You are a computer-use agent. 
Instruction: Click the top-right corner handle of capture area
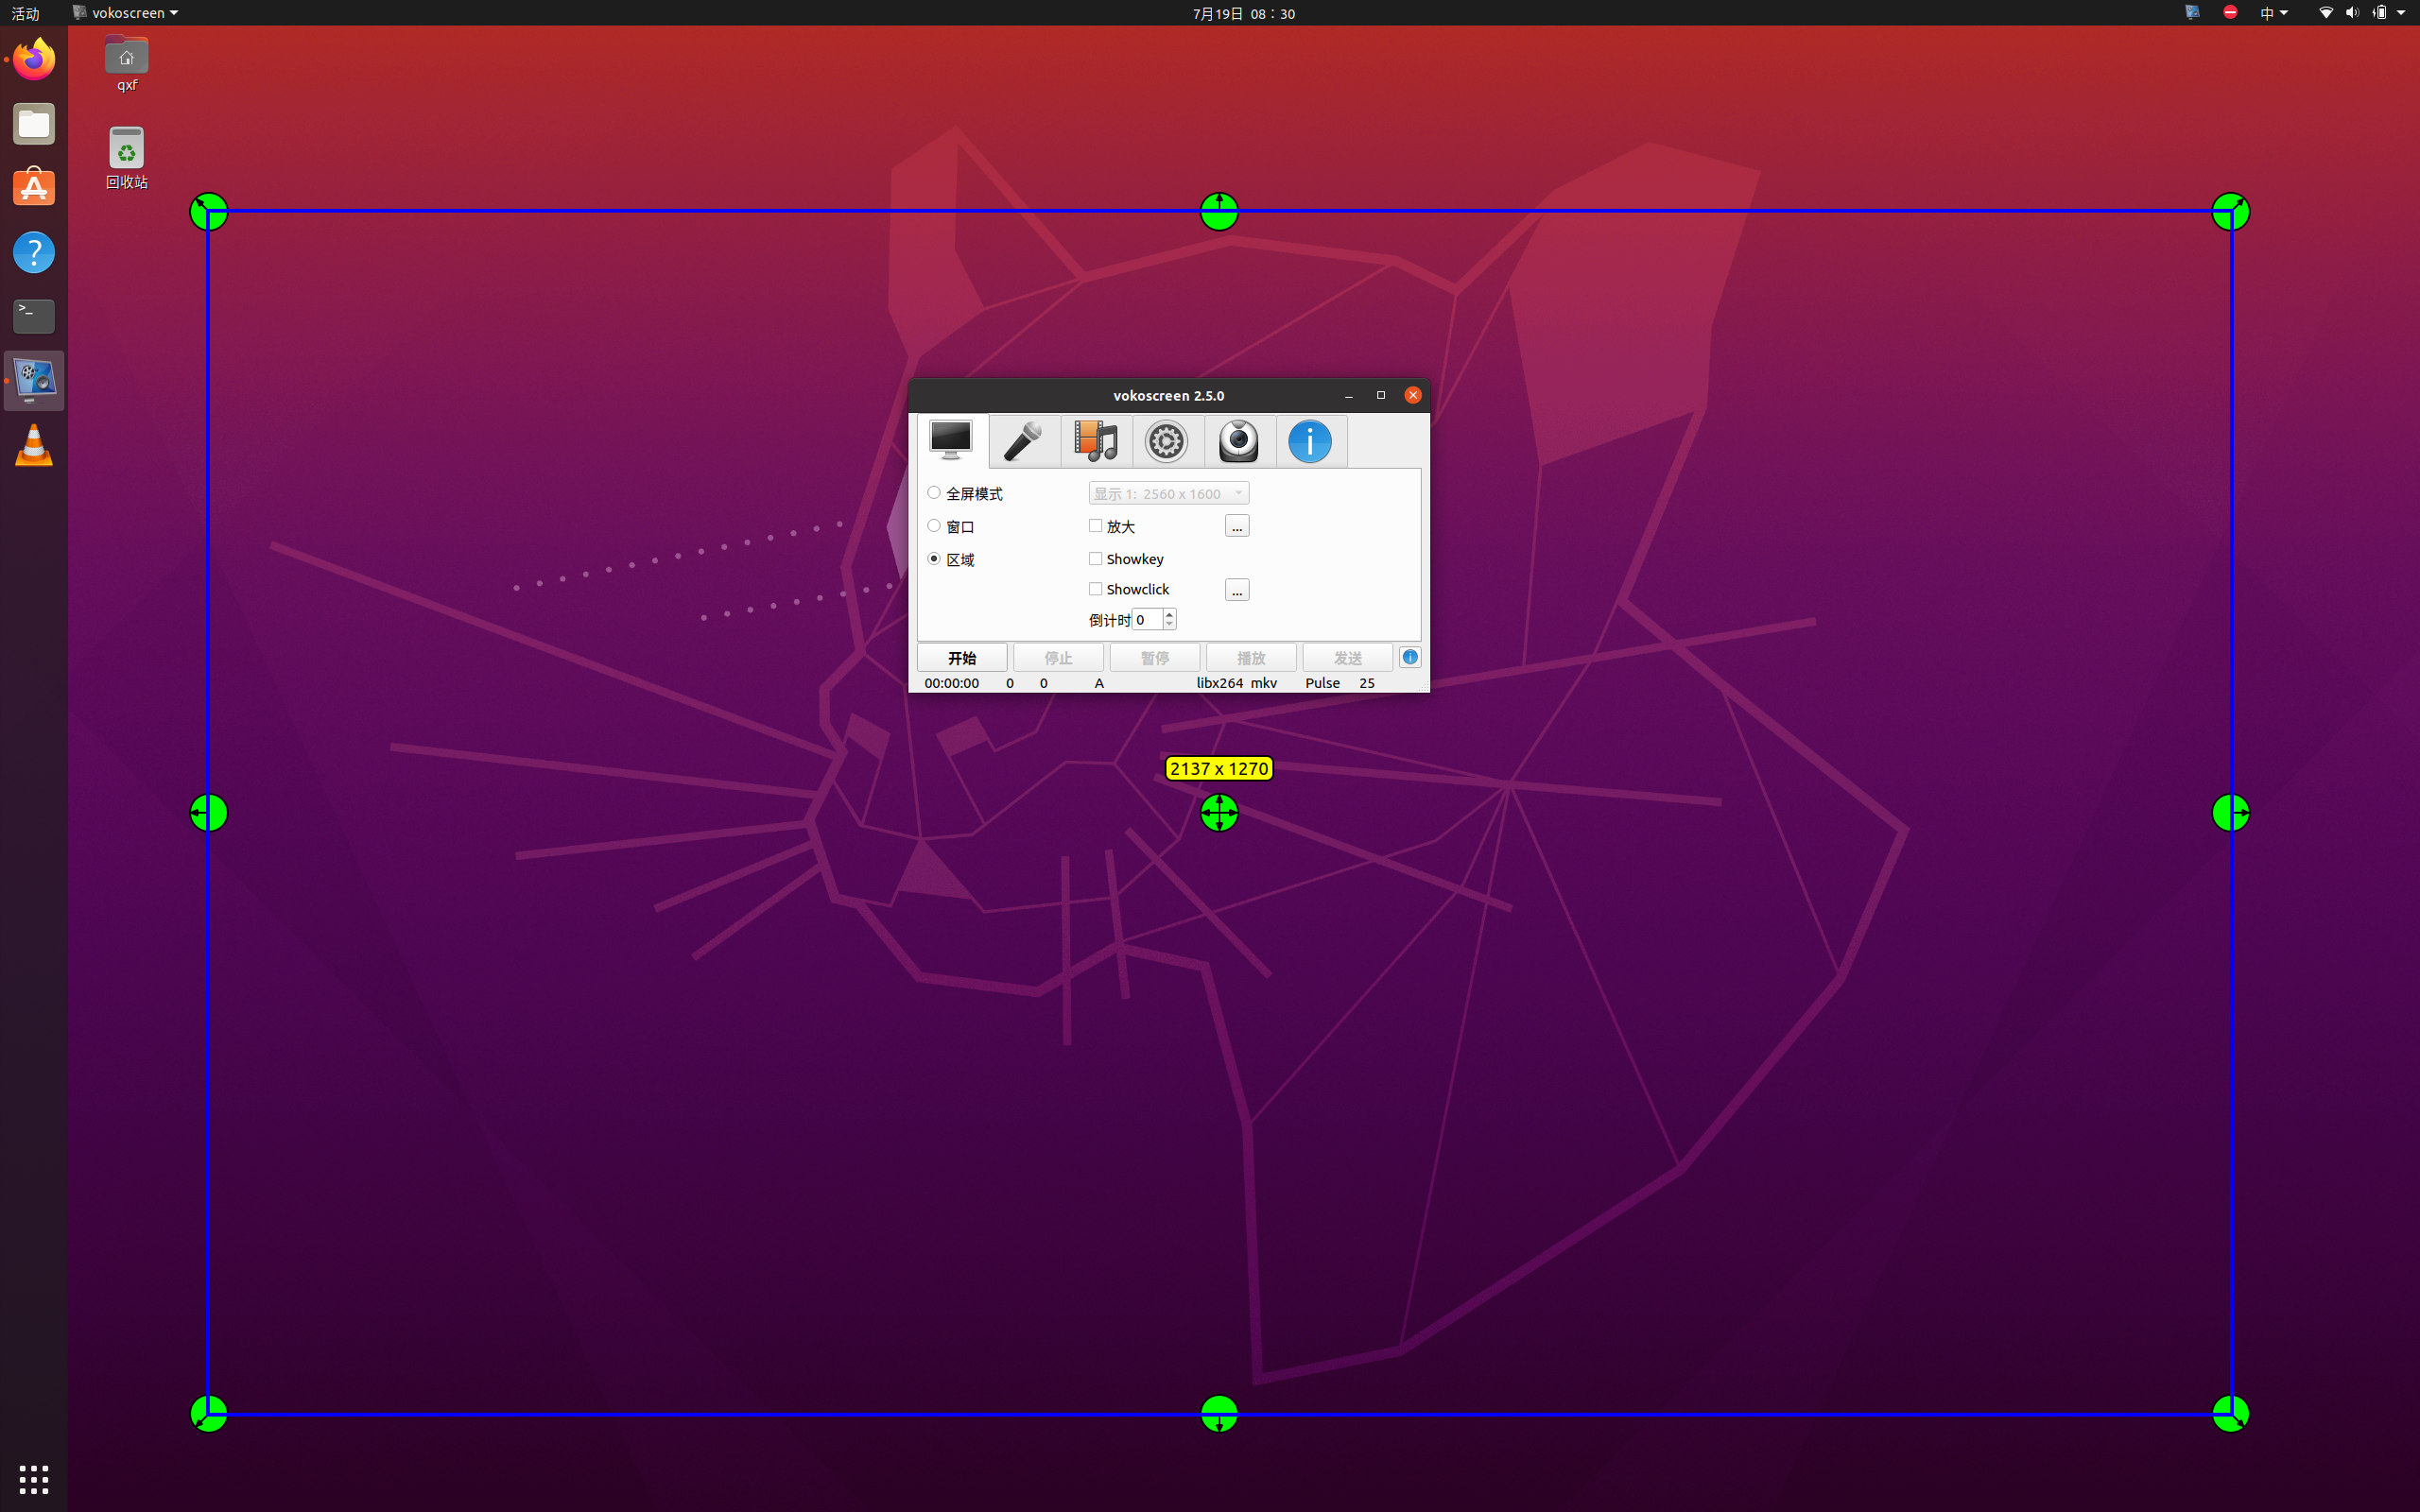coord(2230,212)
